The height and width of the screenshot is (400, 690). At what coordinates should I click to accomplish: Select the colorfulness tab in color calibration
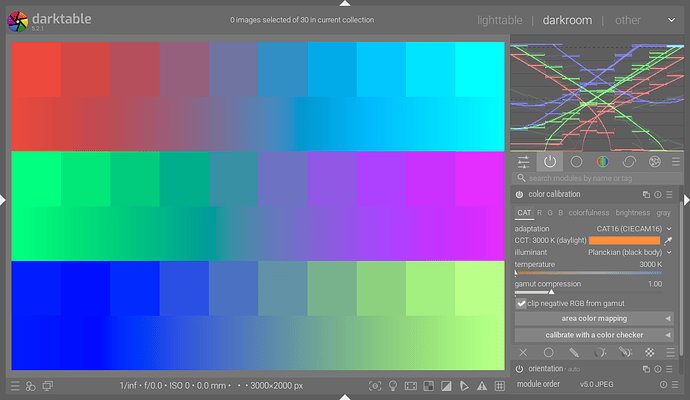click(589, 213)
